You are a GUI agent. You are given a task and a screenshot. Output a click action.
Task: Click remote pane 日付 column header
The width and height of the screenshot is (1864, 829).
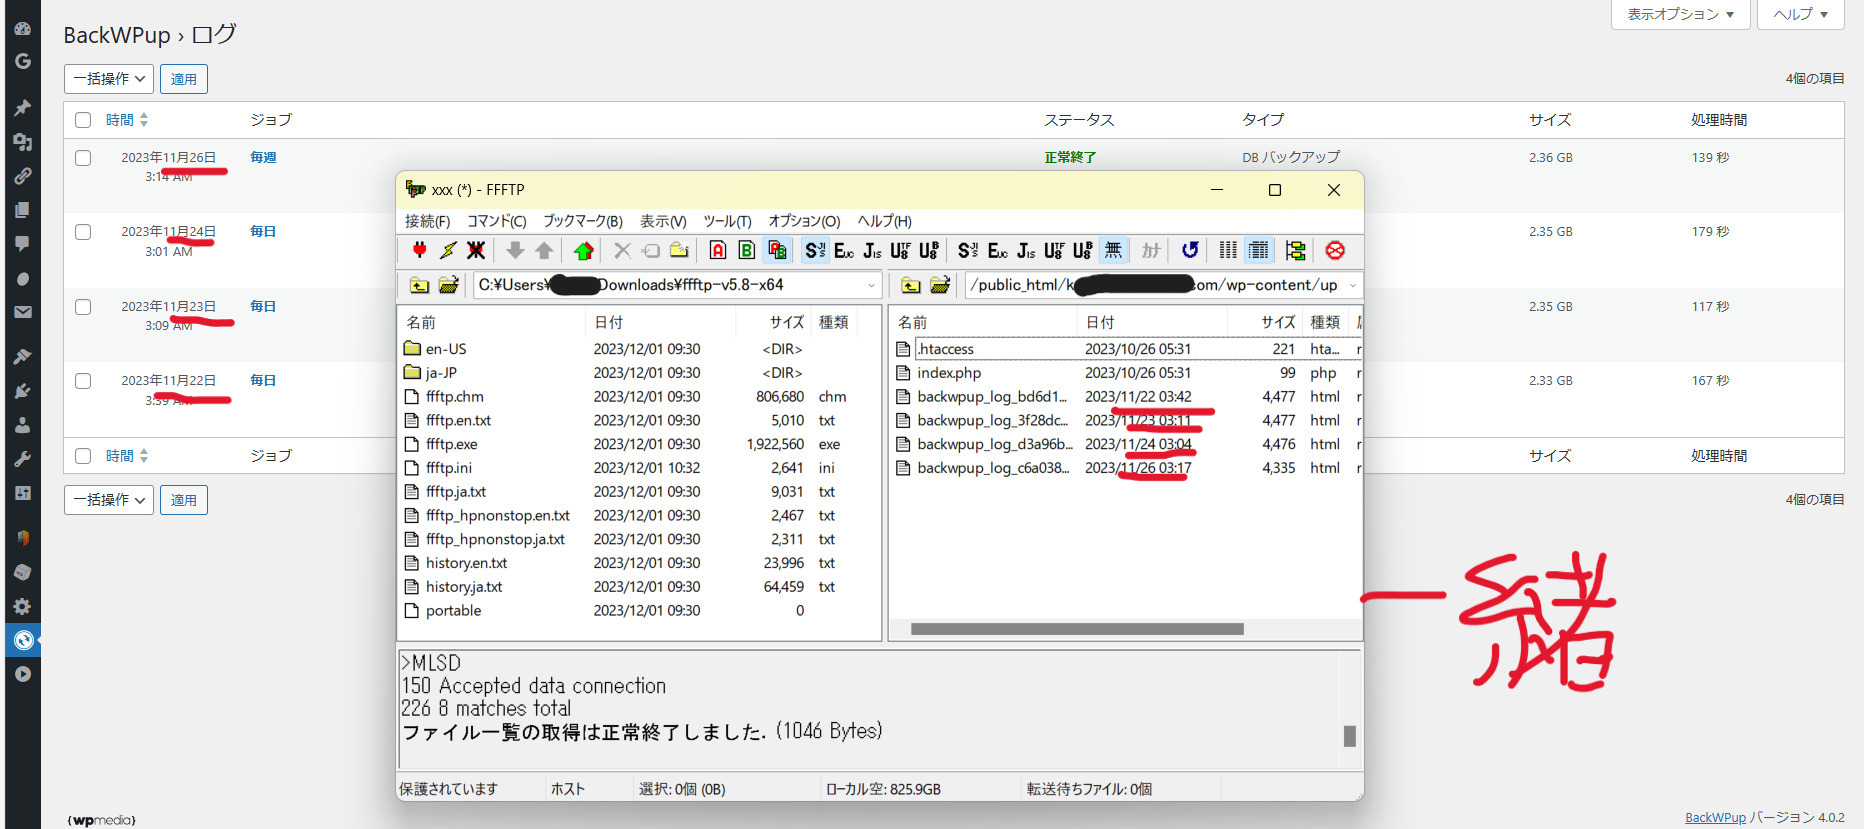[1151, 322]
